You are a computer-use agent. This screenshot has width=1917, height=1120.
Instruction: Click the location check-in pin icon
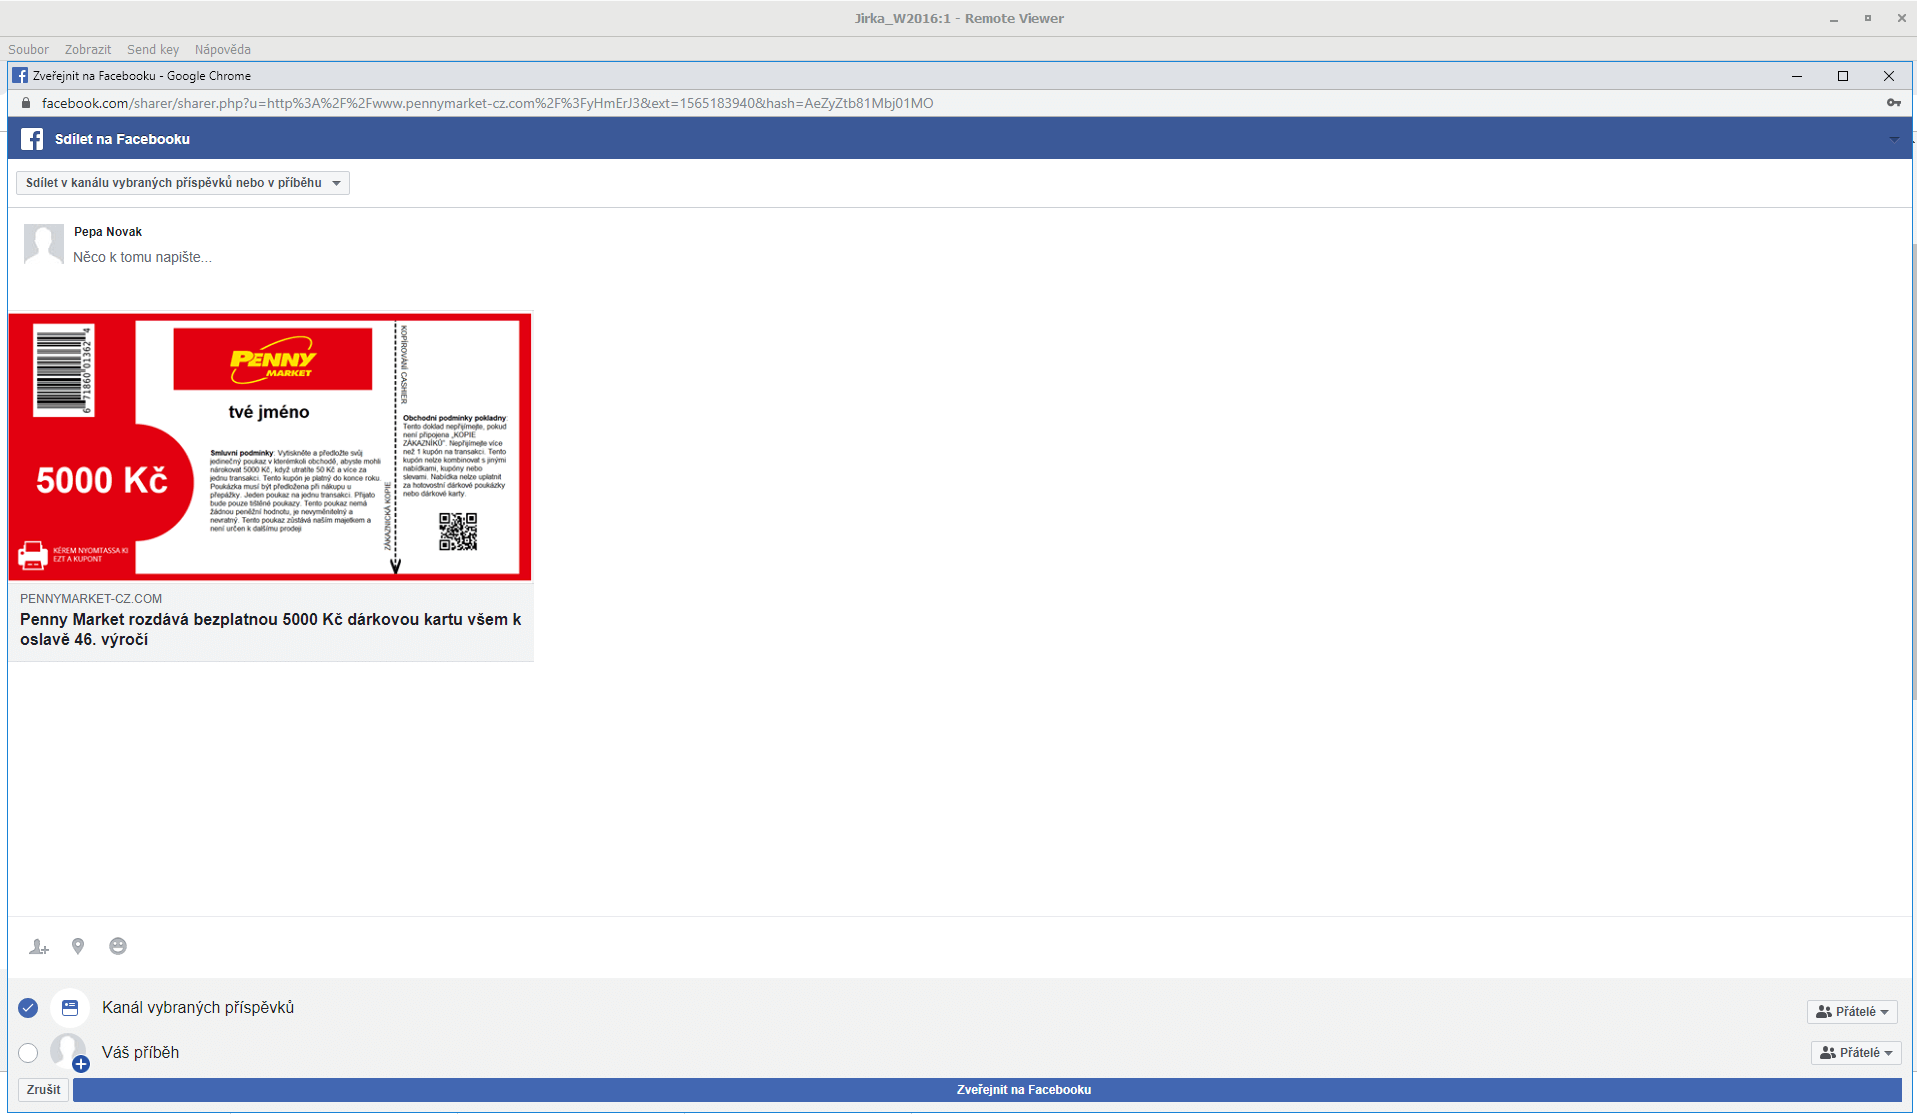click(78, 947)
